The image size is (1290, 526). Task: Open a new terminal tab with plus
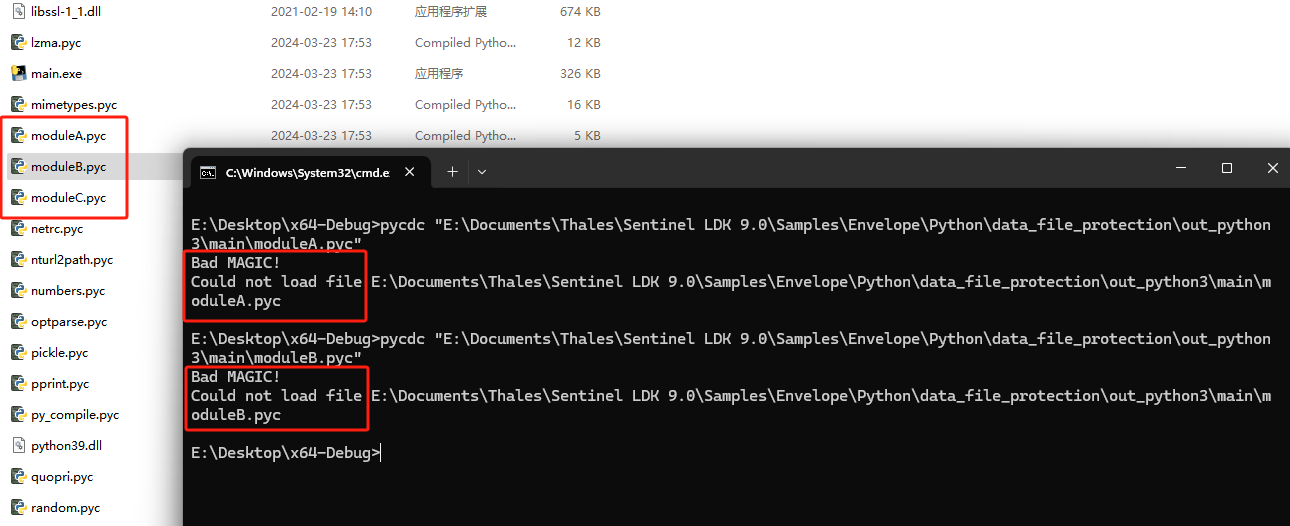(x=452, y=172)
